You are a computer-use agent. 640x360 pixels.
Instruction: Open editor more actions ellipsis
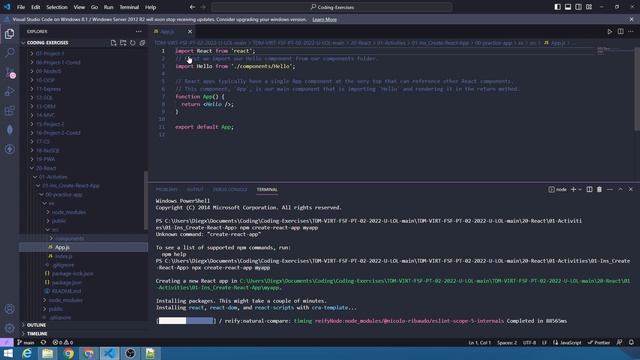click(x=631, y=31)
